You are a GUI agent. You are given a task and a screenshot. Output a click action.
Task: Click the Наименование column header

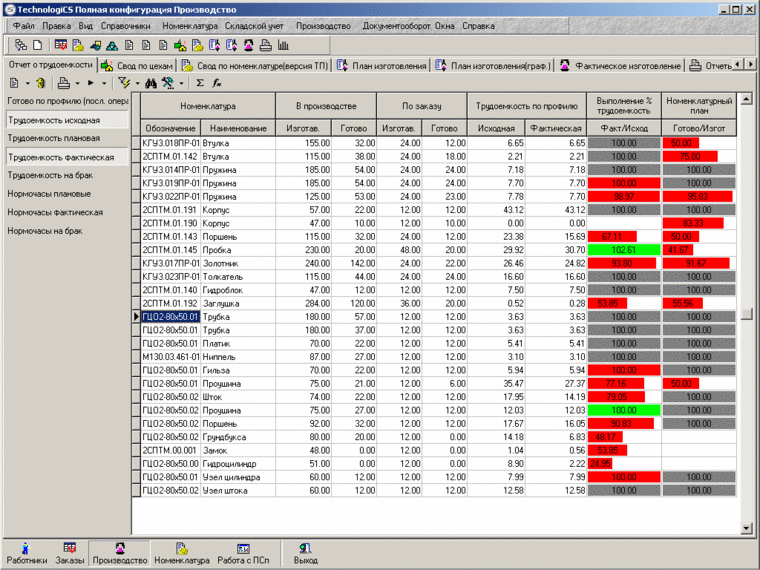coord(238,128)
